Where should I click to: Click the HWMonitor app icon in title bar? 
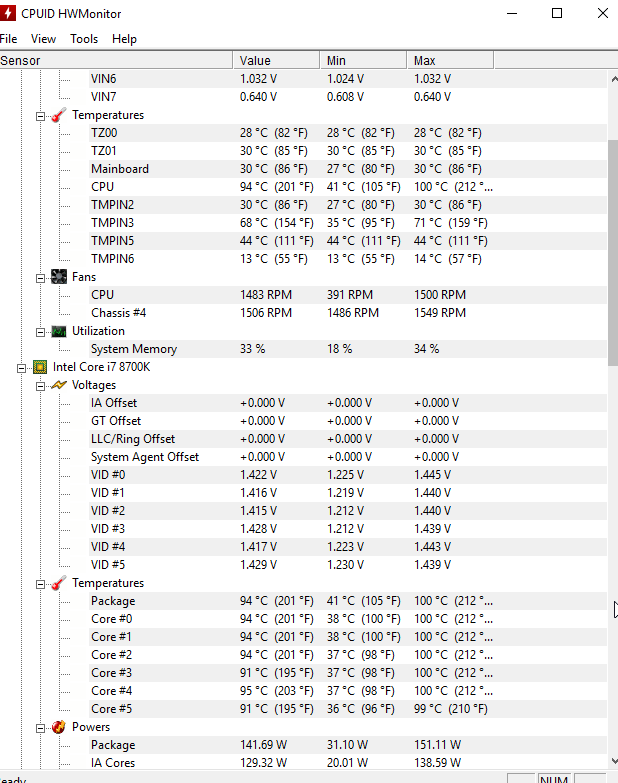7,13
